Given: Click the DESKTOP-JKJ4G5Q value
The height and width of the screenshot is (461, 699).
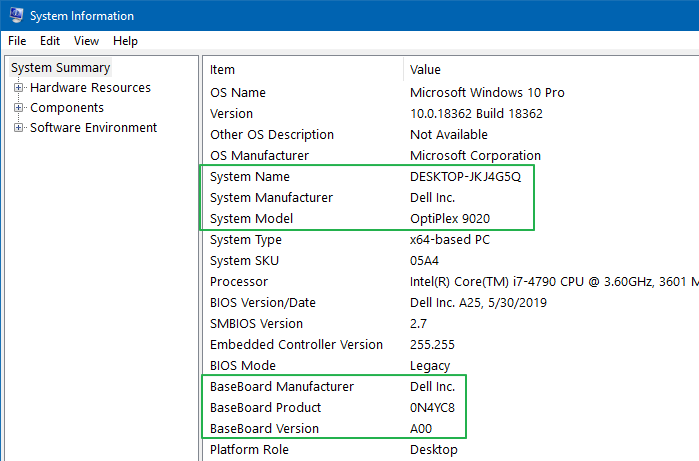Looking at the screenshot, I should 465,177.
